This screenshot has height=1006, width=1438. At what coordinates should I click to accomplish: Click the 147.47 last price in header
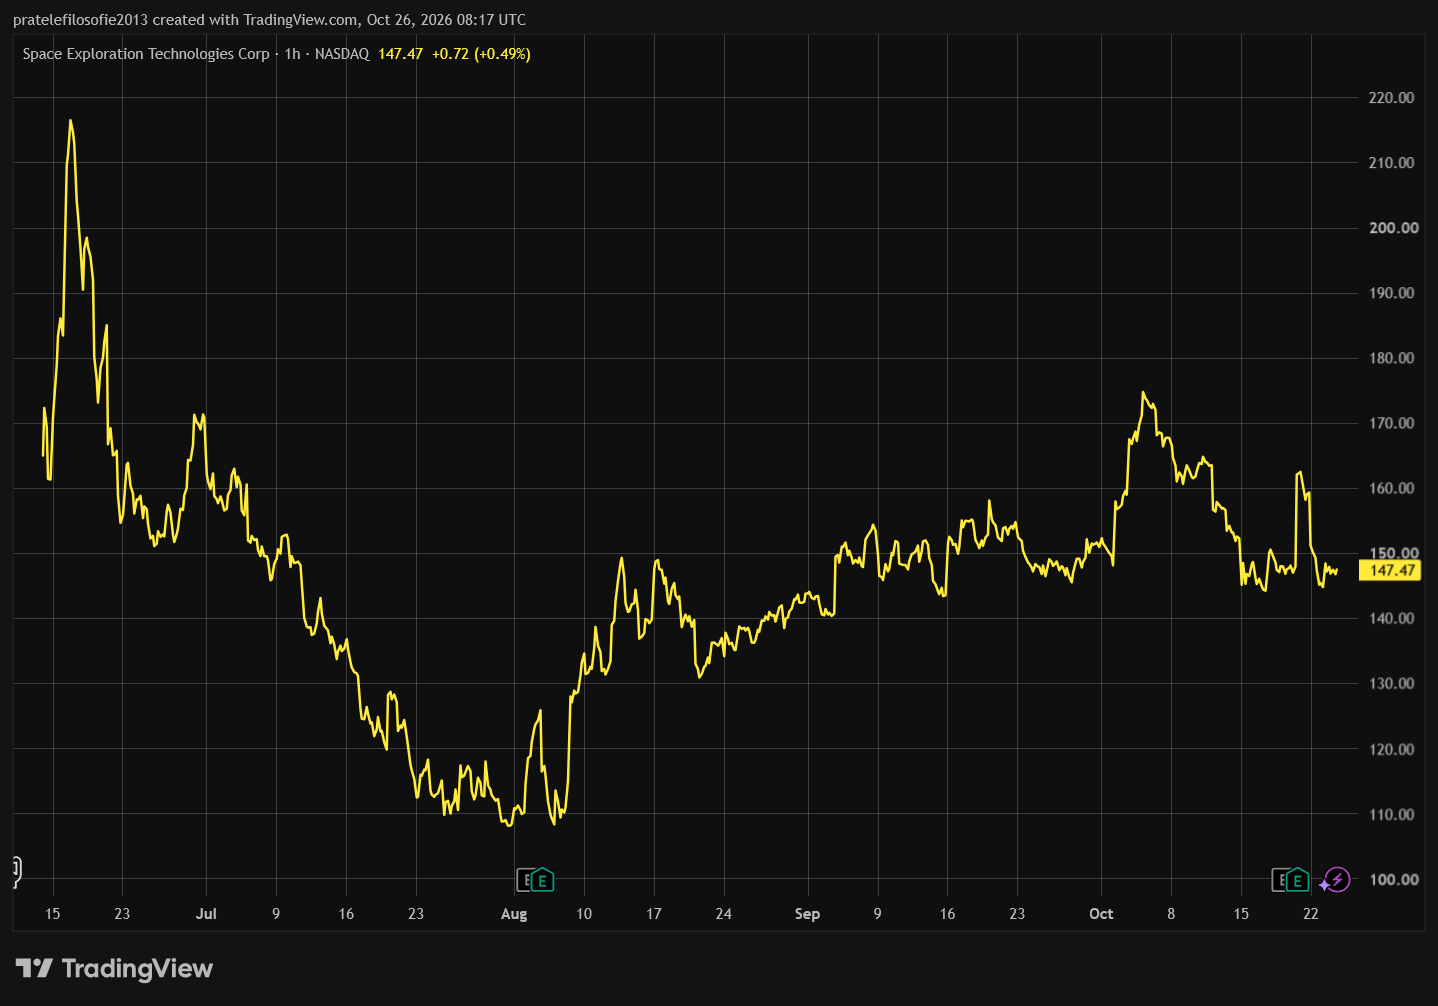pos(400,54)
